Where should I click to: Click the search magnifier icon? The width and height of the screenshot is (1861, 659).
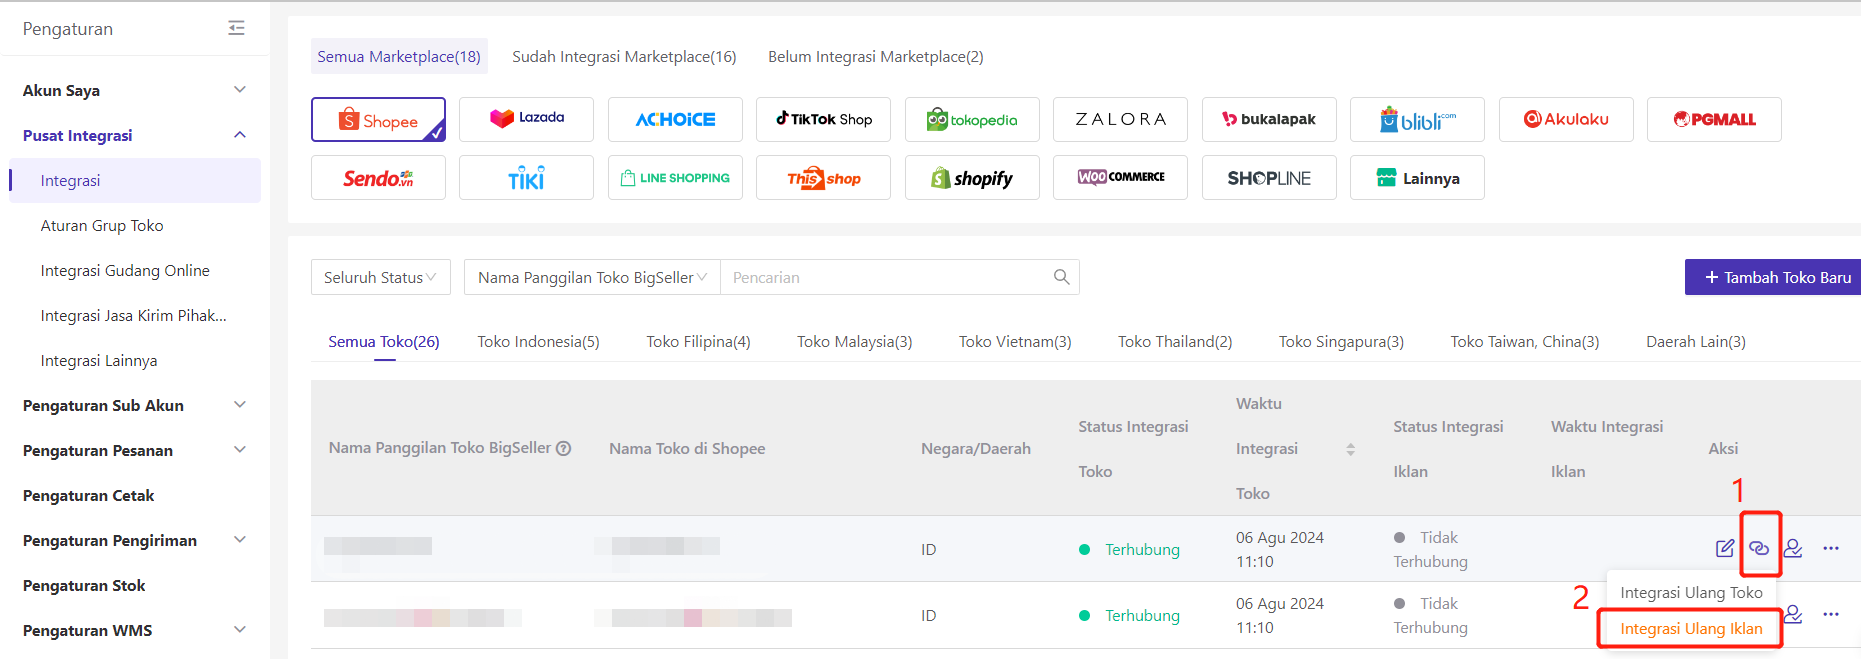pos(1061,277)
